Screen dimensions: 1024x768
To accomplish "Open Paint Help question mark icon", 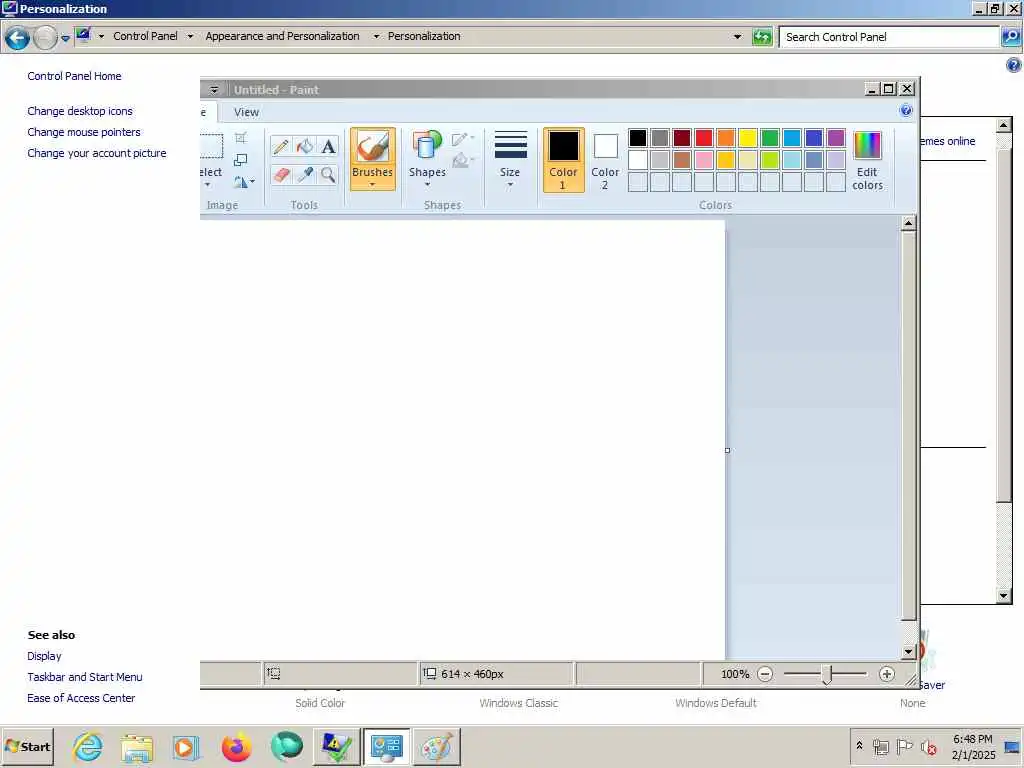I will 906,110.
